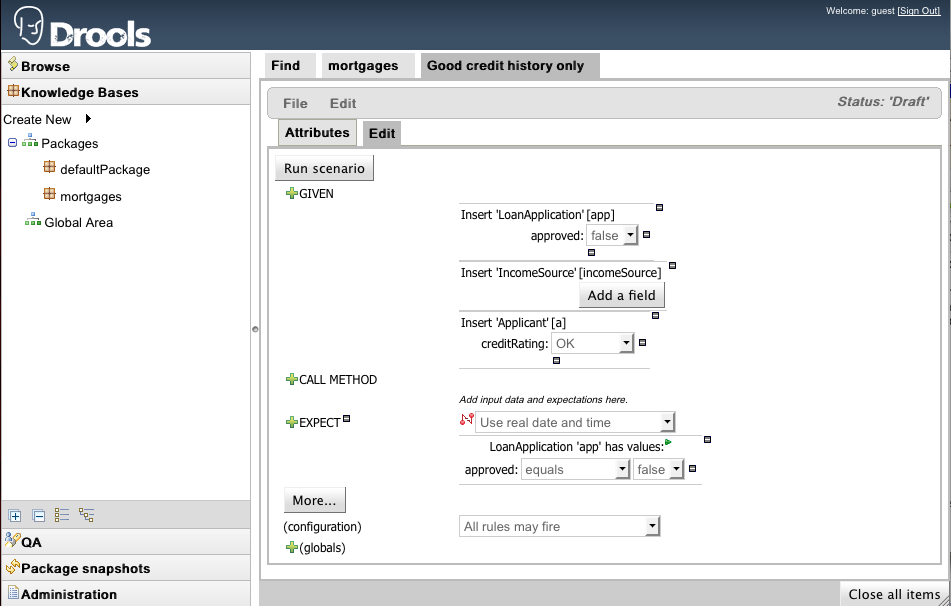Click the Insert 'LoanApplication' [app] text
Image resolution: width=951 pixels, height=606 pixels.
[537, 215]
